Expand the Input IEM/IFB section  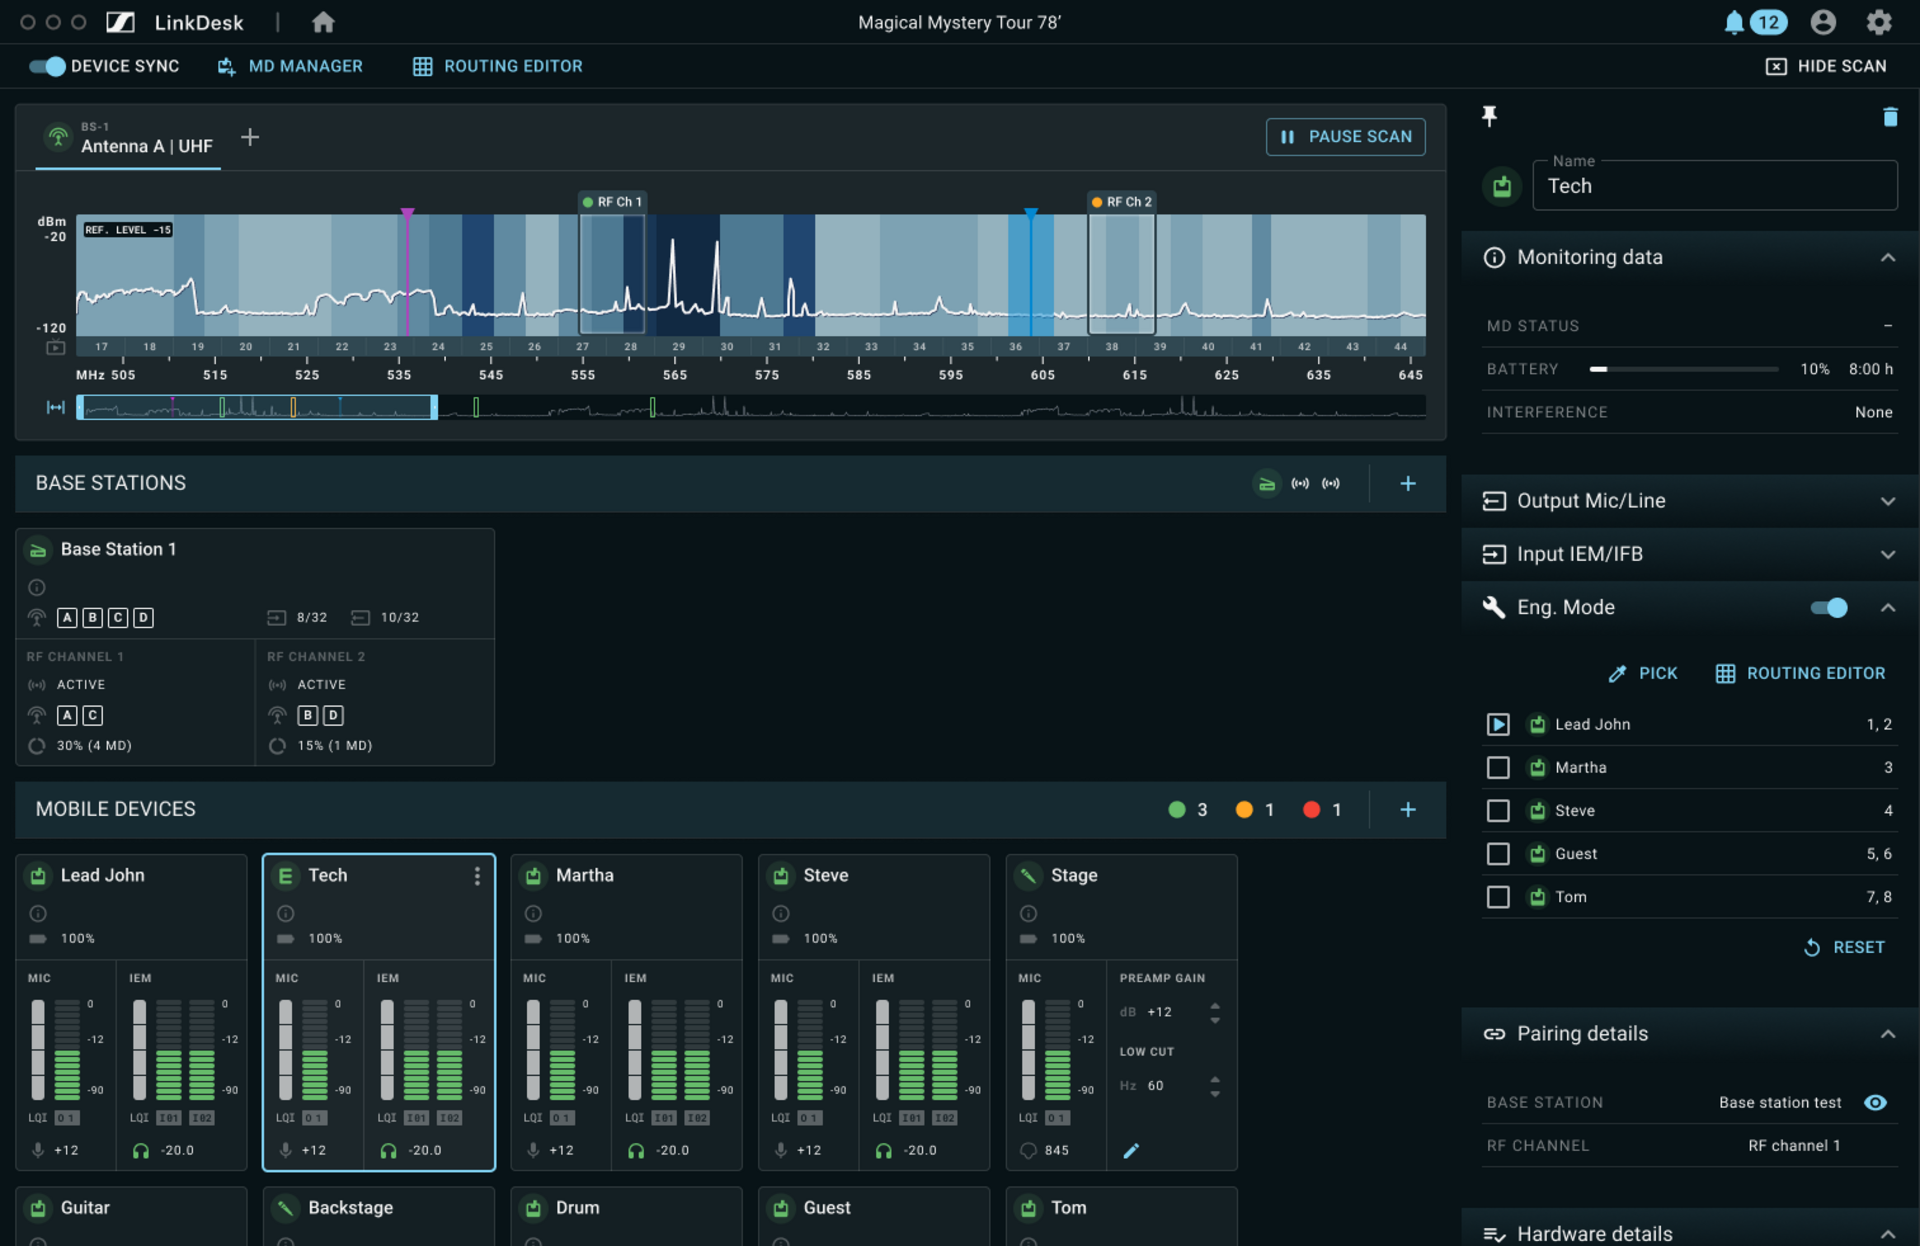point(1887,554)
